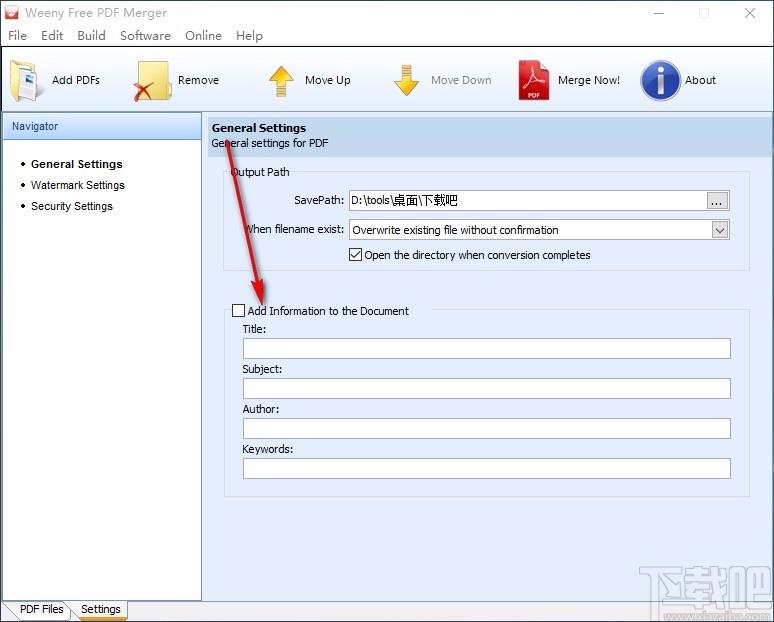Close the Weeny Free PDF Merger window
This screenshot has width=774, height=622.
coord(750,13)
